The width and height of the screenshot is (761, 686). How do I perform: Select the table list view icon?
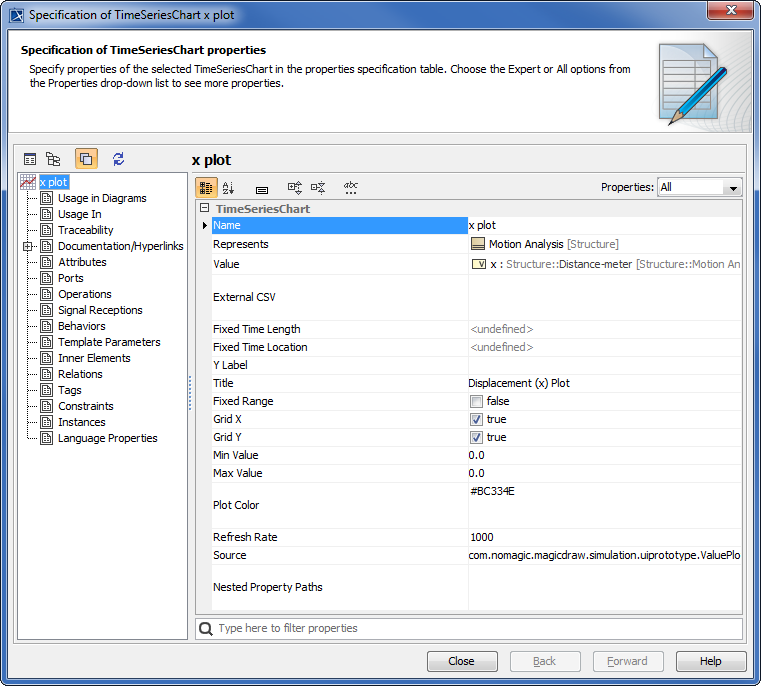pyautogui.click(x=30, y=159)
